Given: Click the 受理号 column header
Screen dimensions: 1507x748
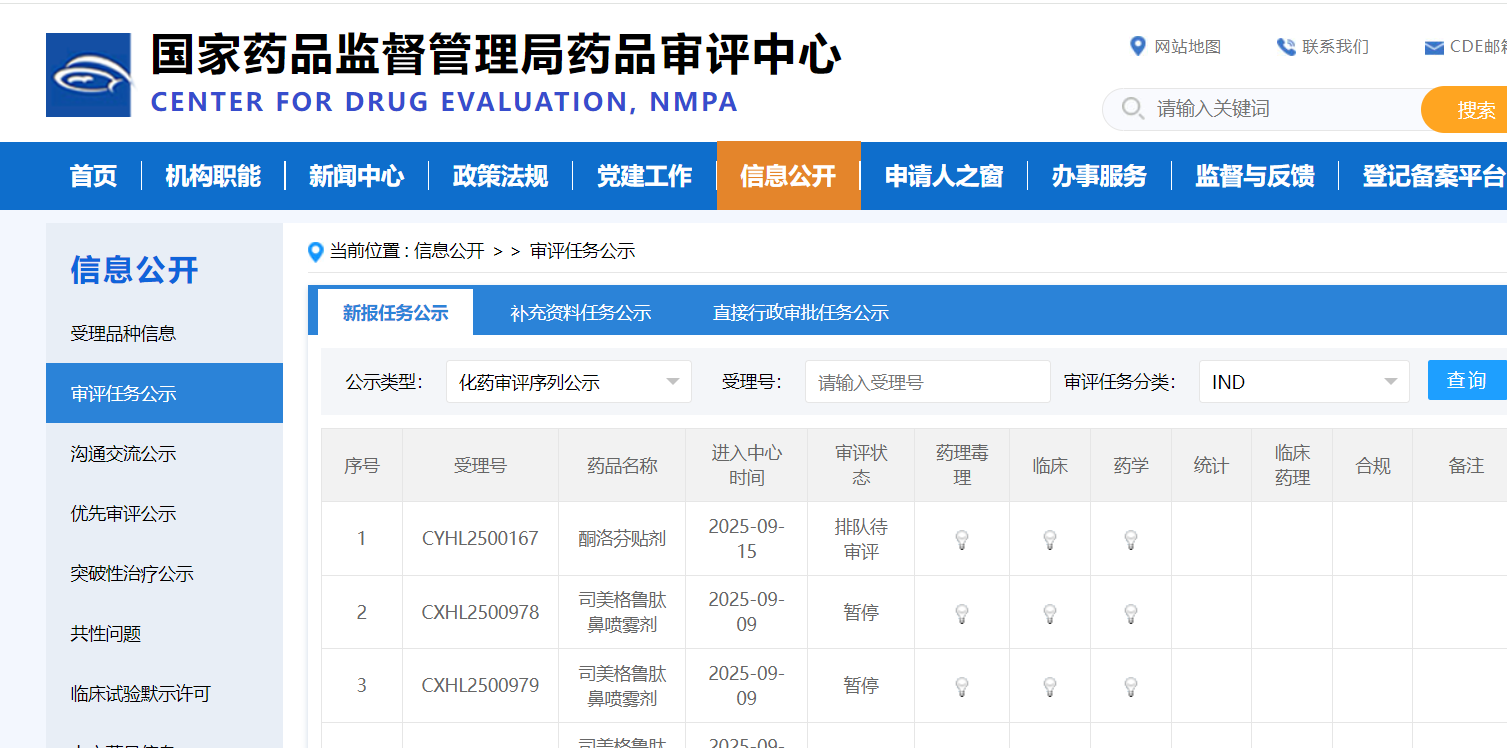Looking at the screenshot, I should (480, 465).
